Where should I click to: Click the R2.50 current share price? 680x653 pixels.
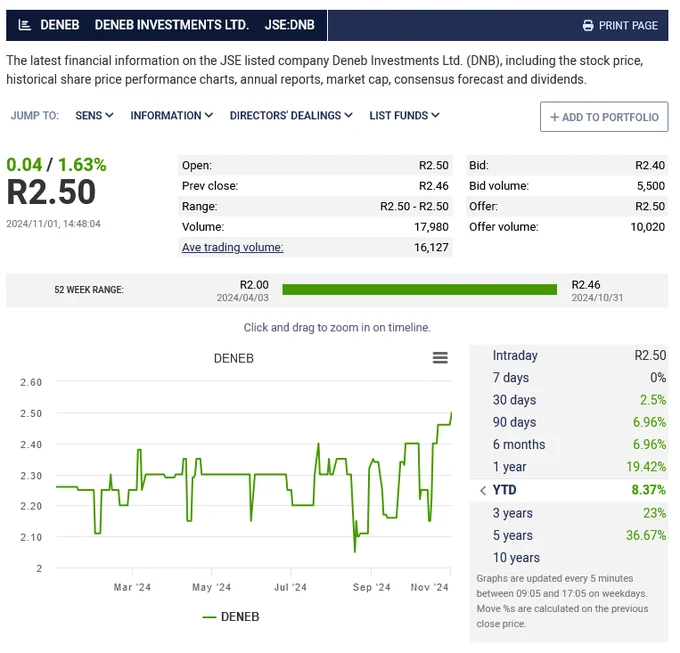coord(51,192)
